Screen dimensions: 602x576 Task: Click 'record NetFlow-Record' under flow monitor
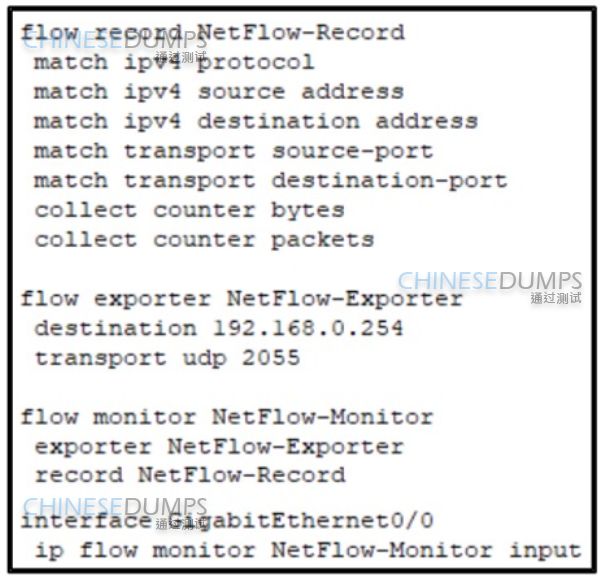pos(190,475)
